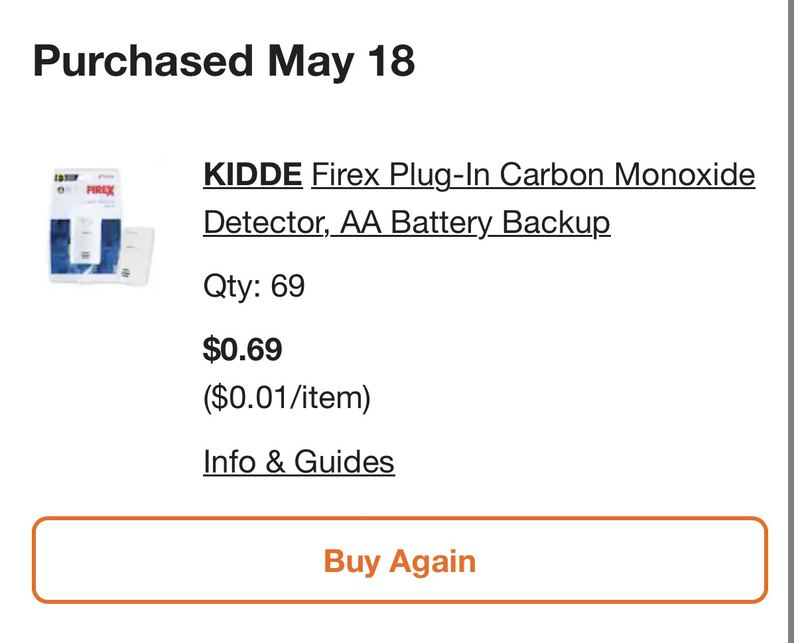800x643 pixels.
Task: Click the Detector, AA Battery Backup link text
Action: pyautogui.click(x=407, y=222)
